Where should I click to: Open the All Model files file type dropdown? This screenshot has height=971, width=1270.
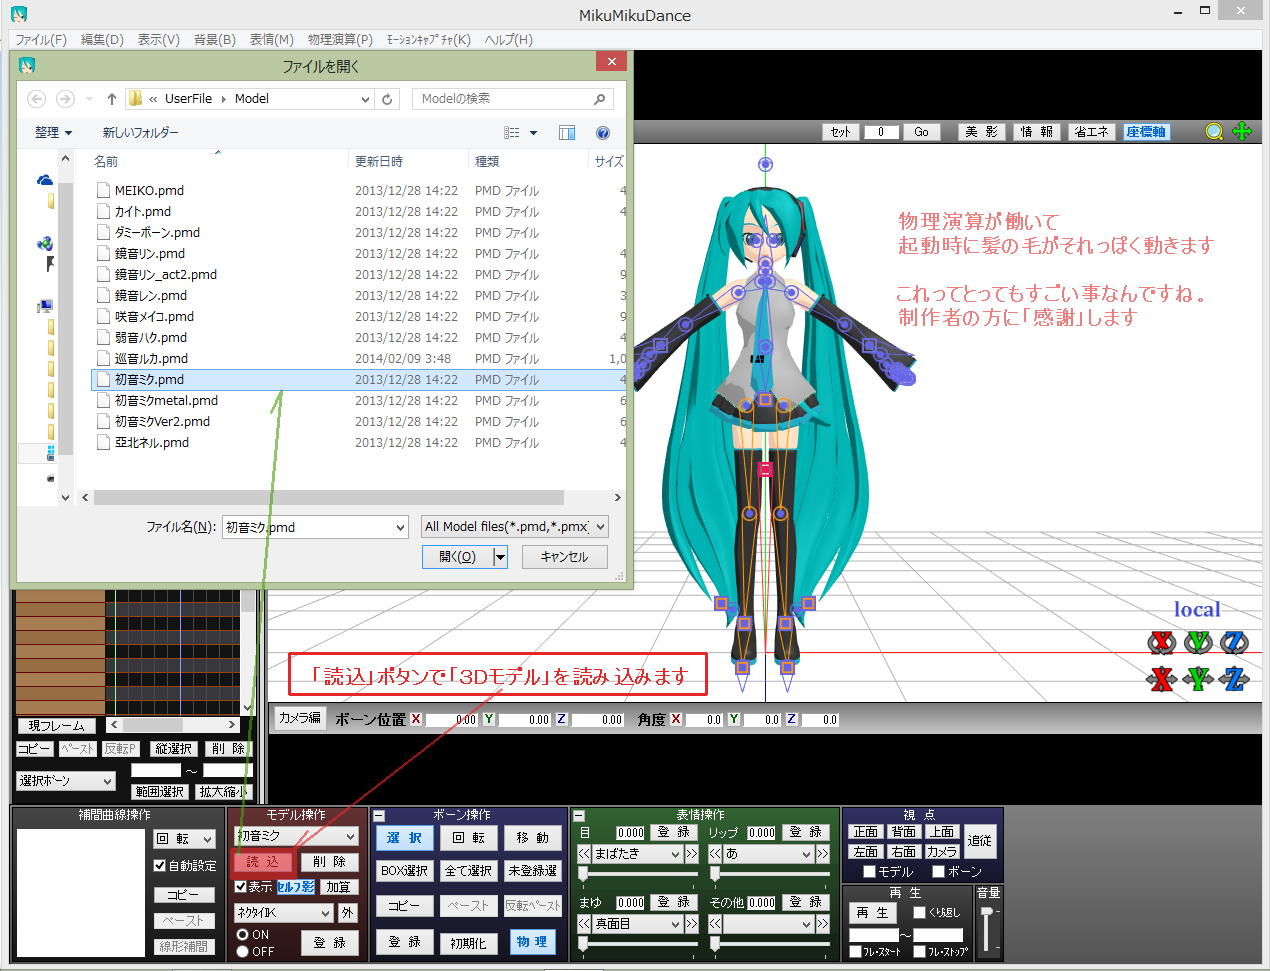tap(514, 526)
